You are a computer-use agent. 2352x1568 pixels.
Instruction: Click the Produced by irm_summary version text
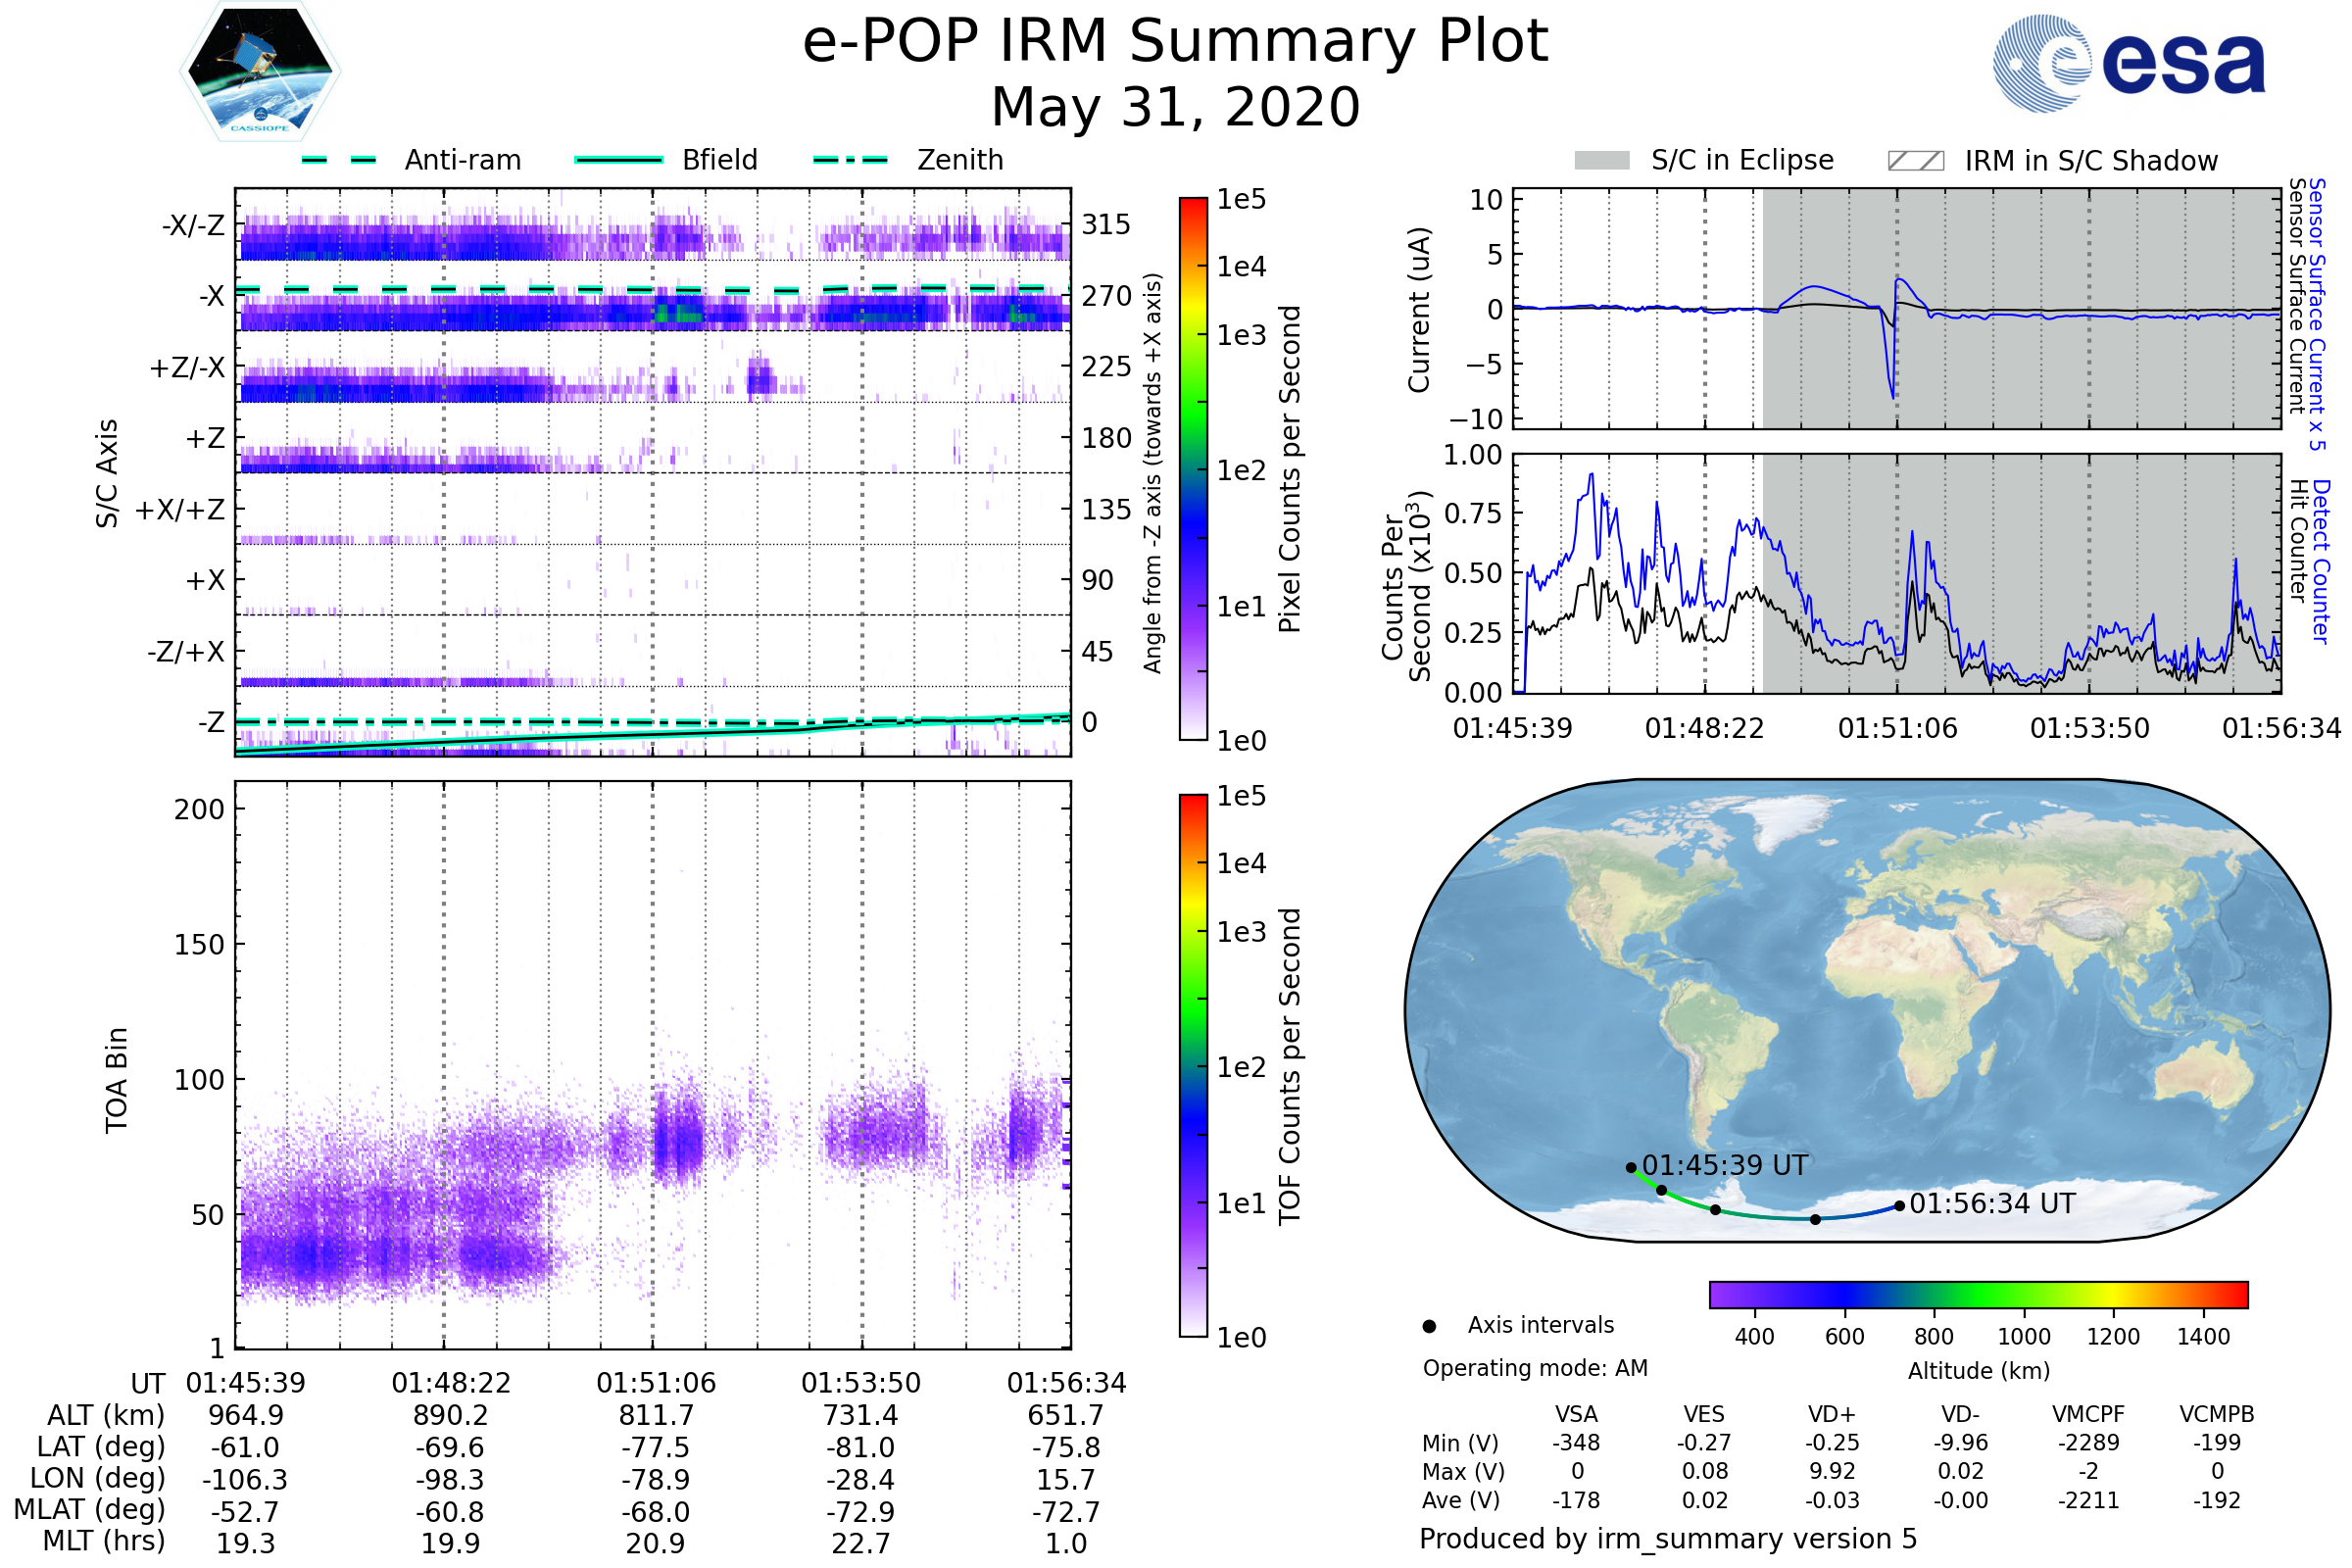1667,1538
